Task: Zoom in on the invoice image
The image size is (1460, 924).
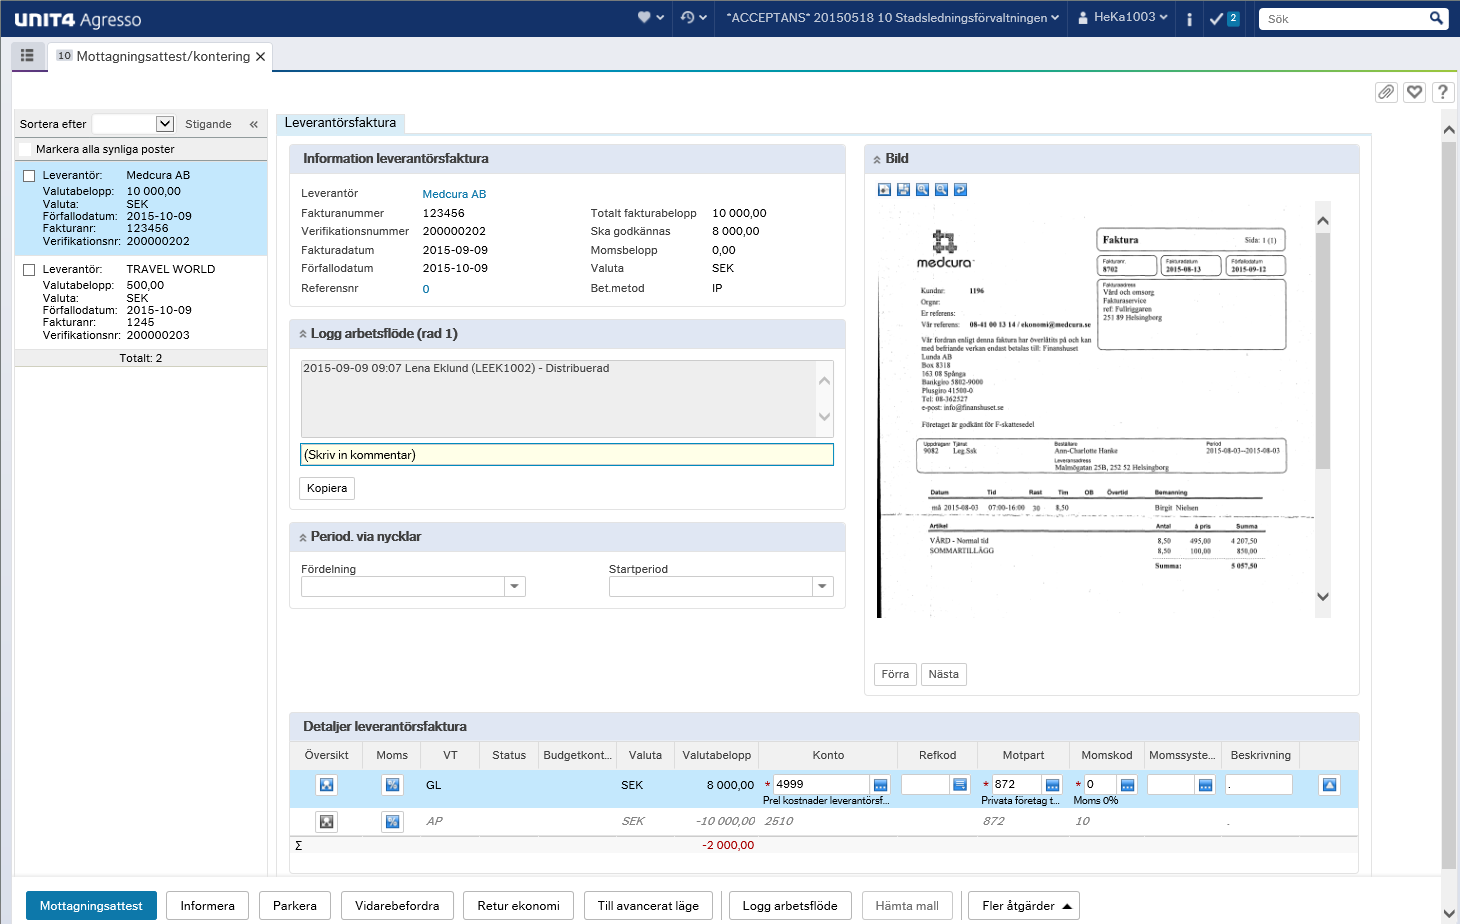Action: click(922, 190)
